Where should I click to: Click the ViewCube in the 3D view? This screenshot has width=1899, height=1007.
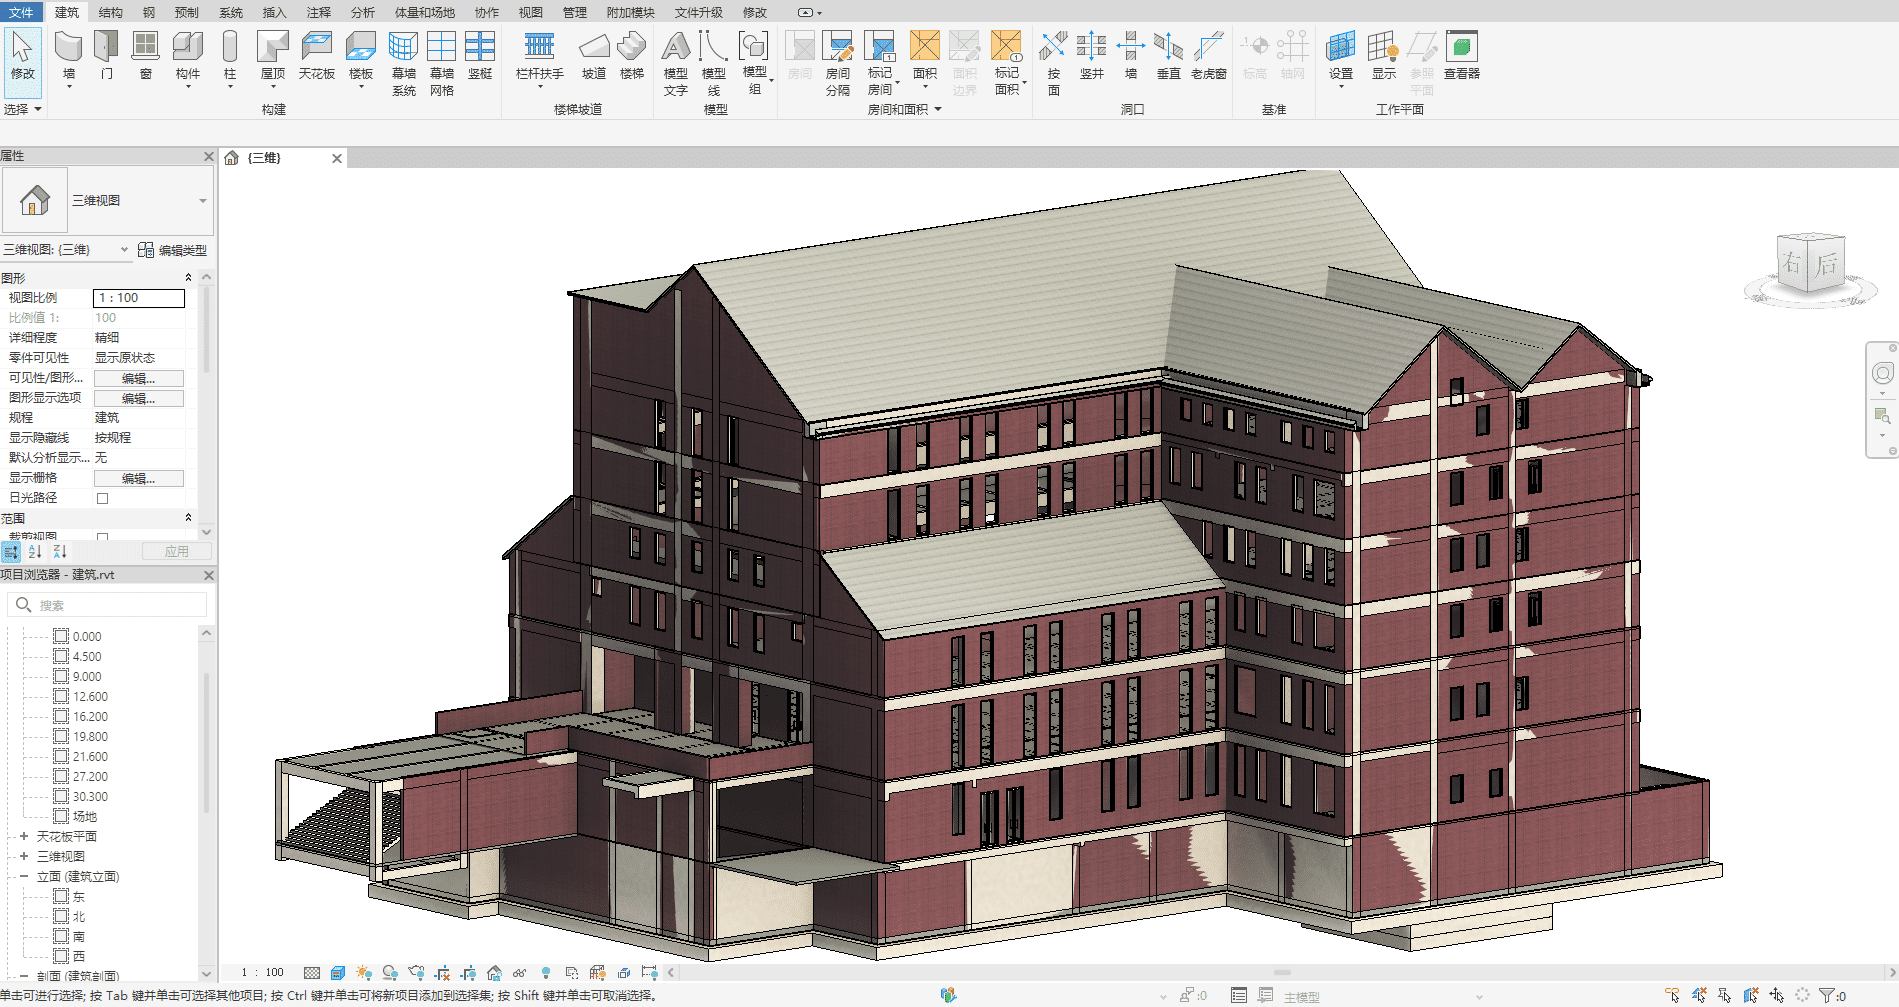[x=1809, y=264]
